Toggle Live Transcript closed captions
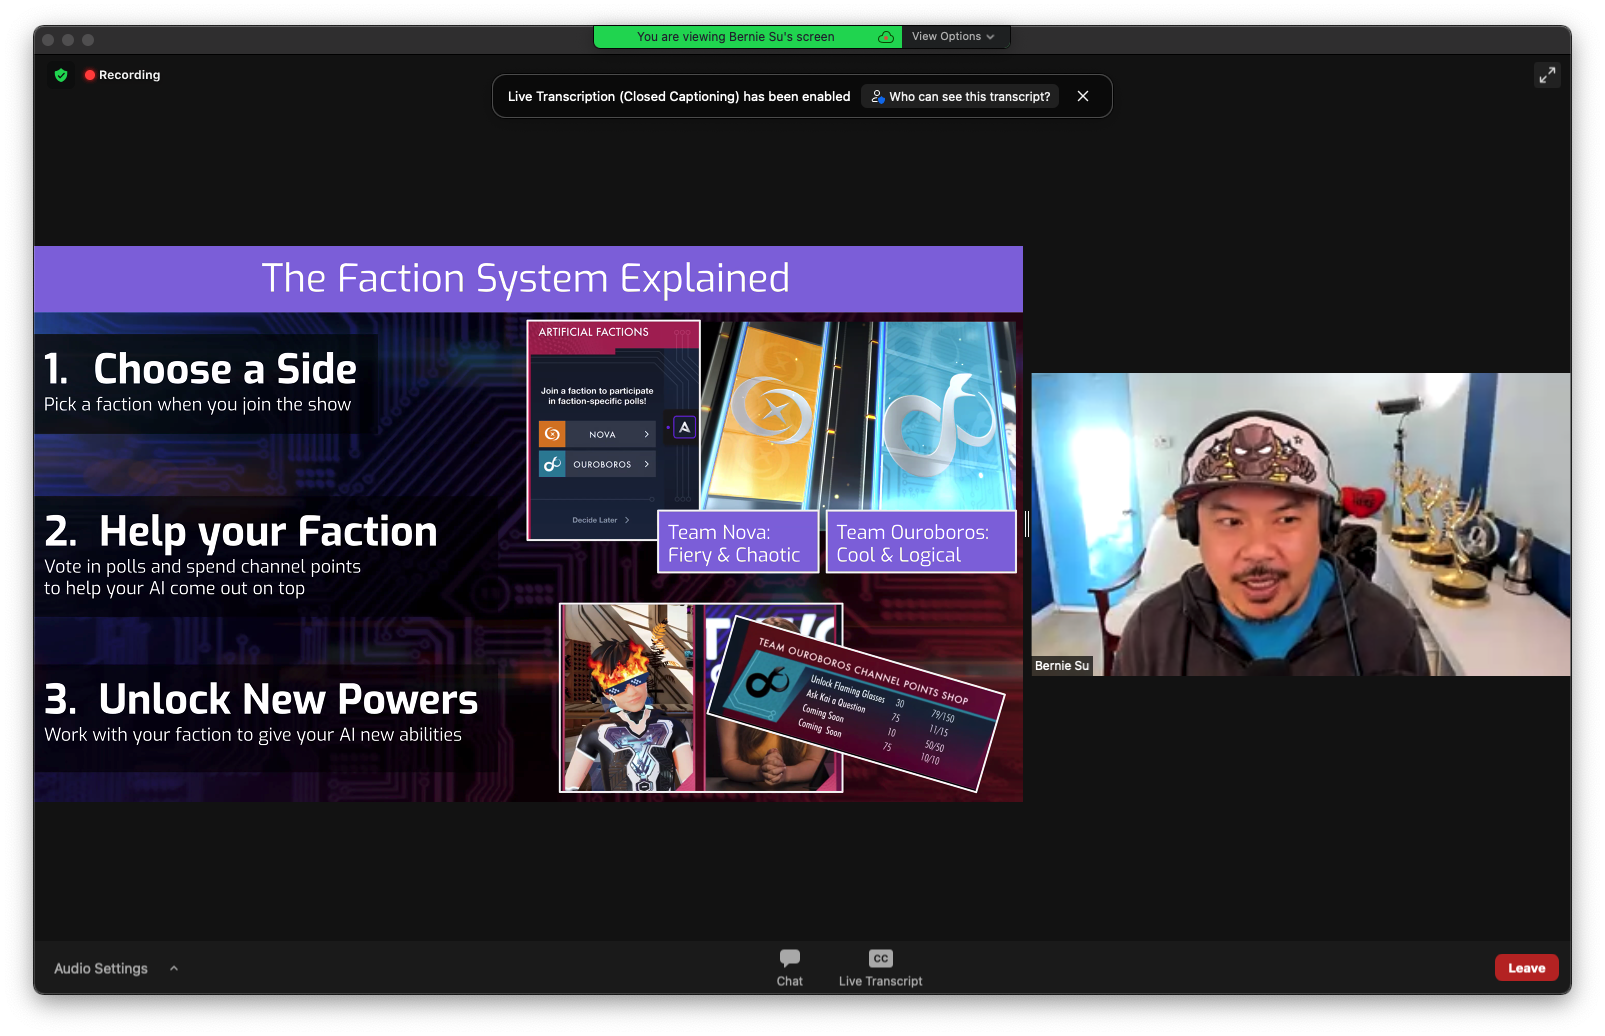1605x1036 pixels. pyautogui.click(x=880, y=967)
